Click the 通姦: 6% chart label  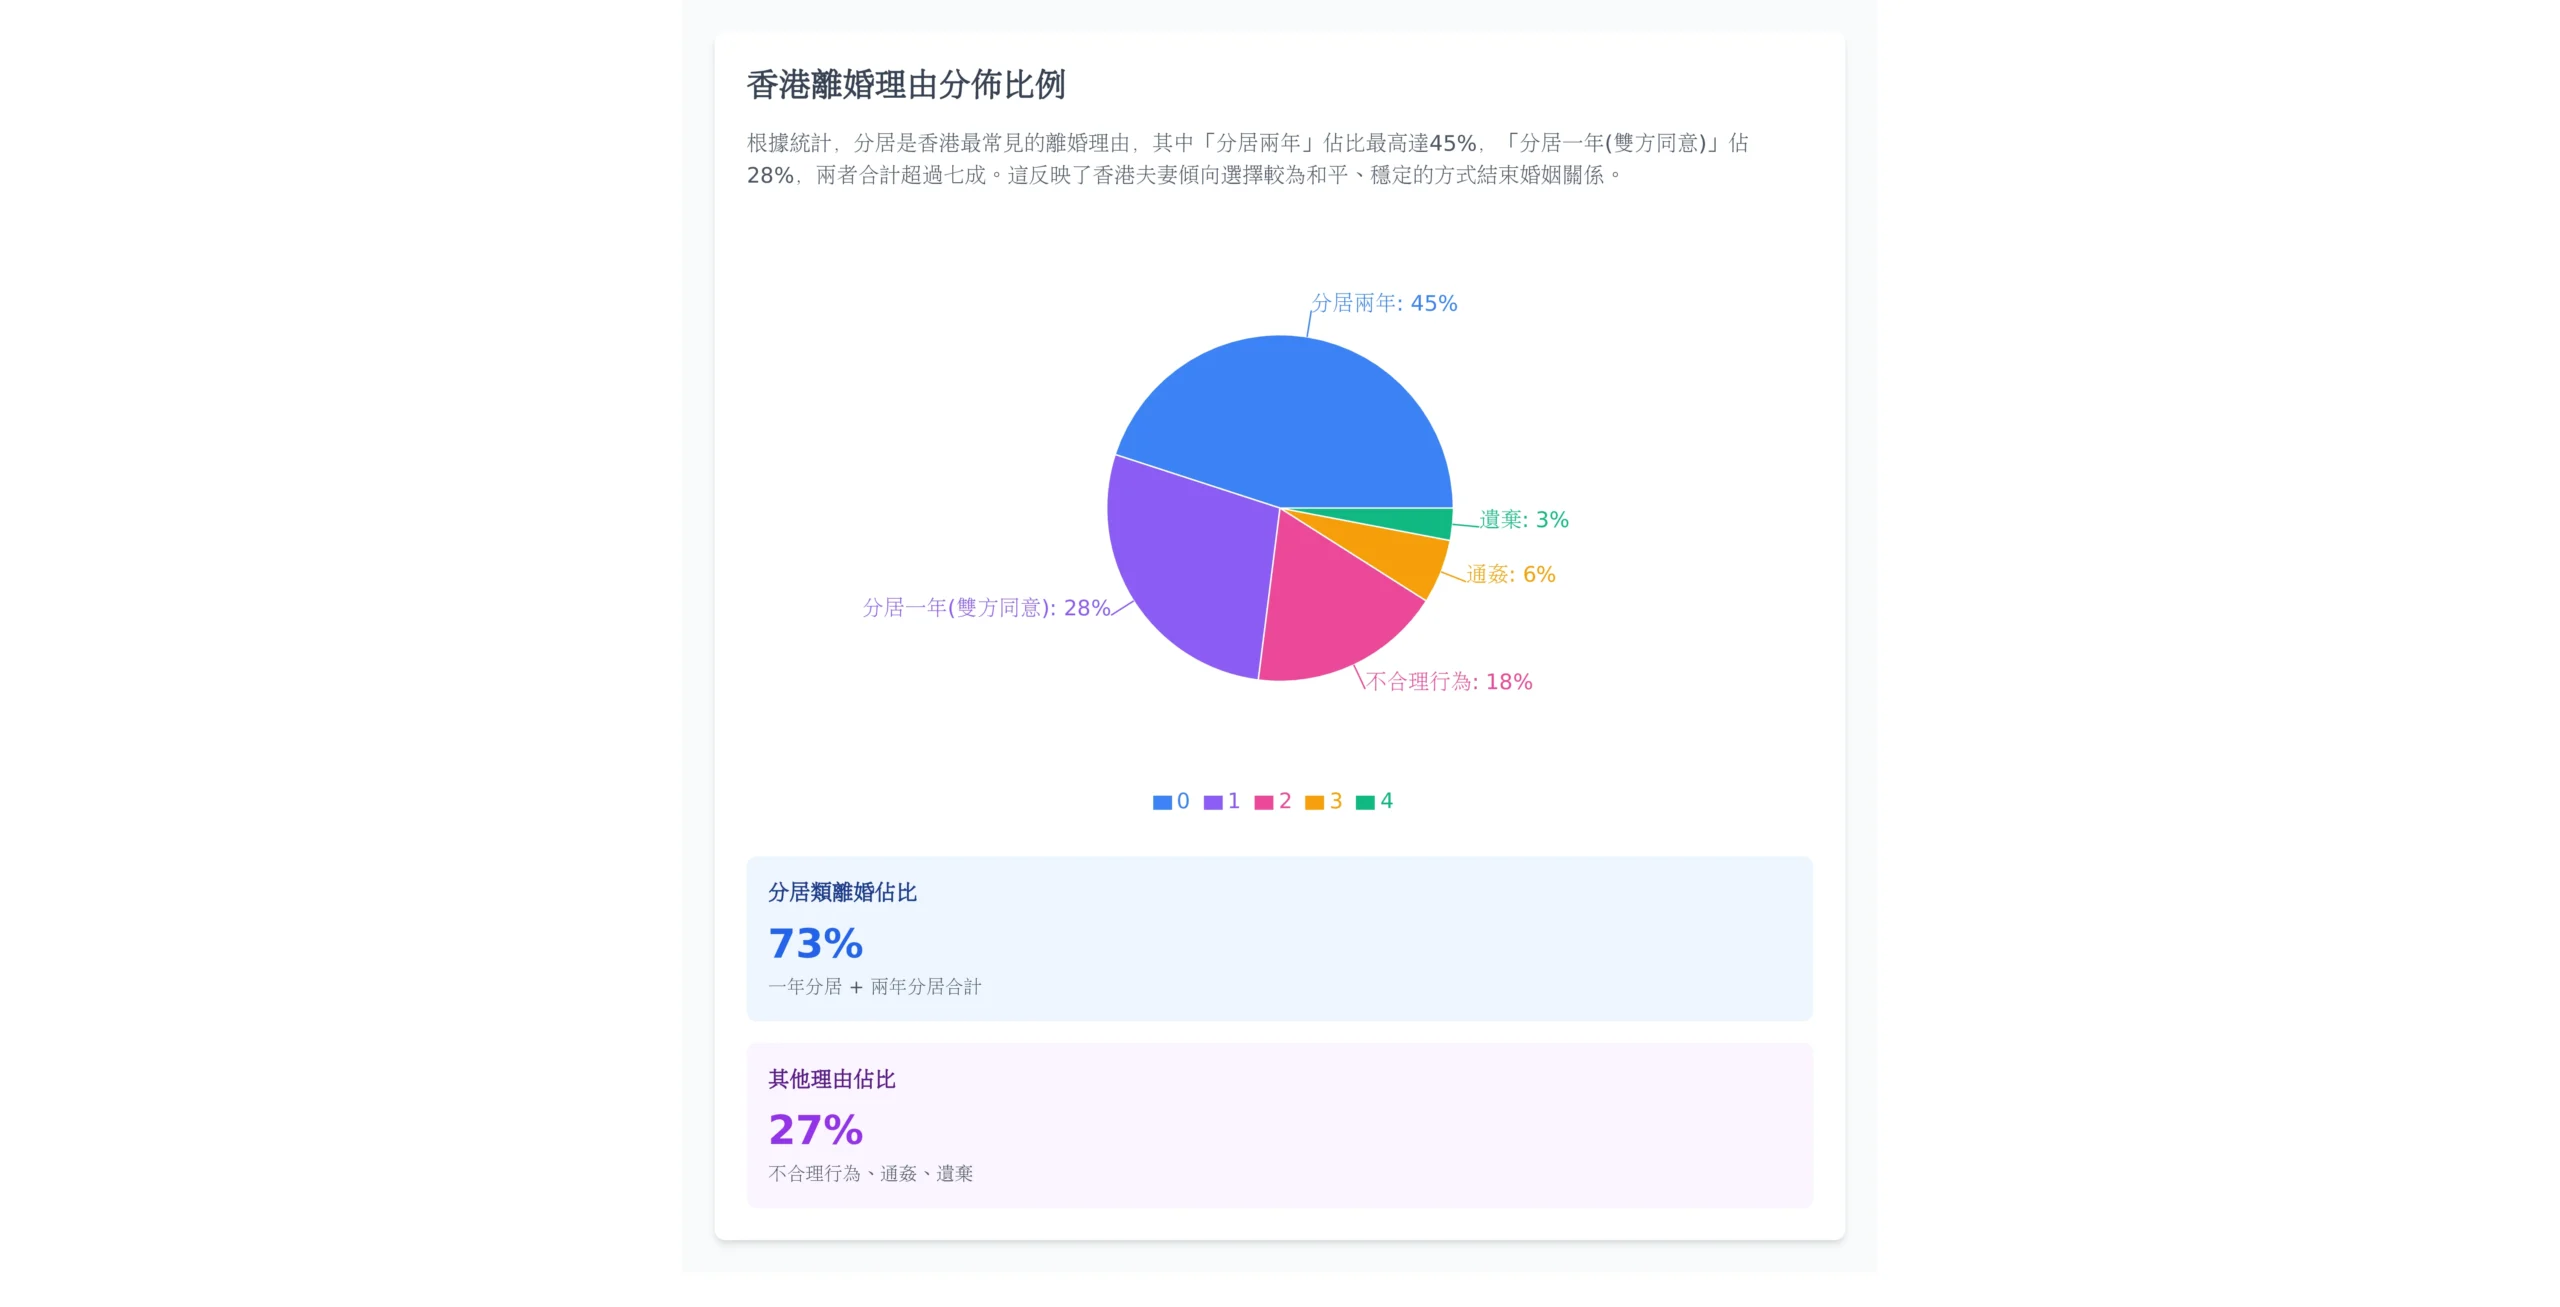click(x=1510, y=574)
